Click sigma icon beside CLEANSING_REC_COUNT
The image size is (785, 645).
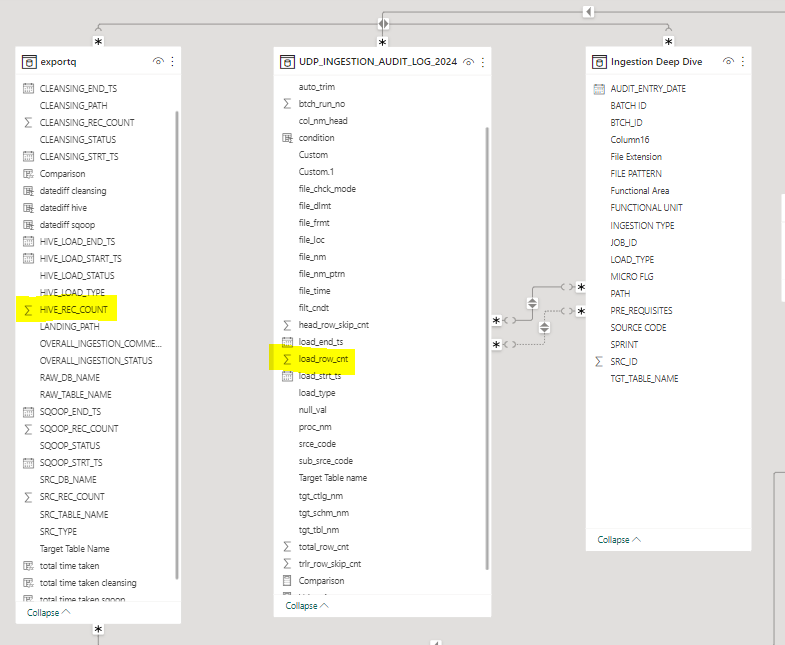point(29,123)
